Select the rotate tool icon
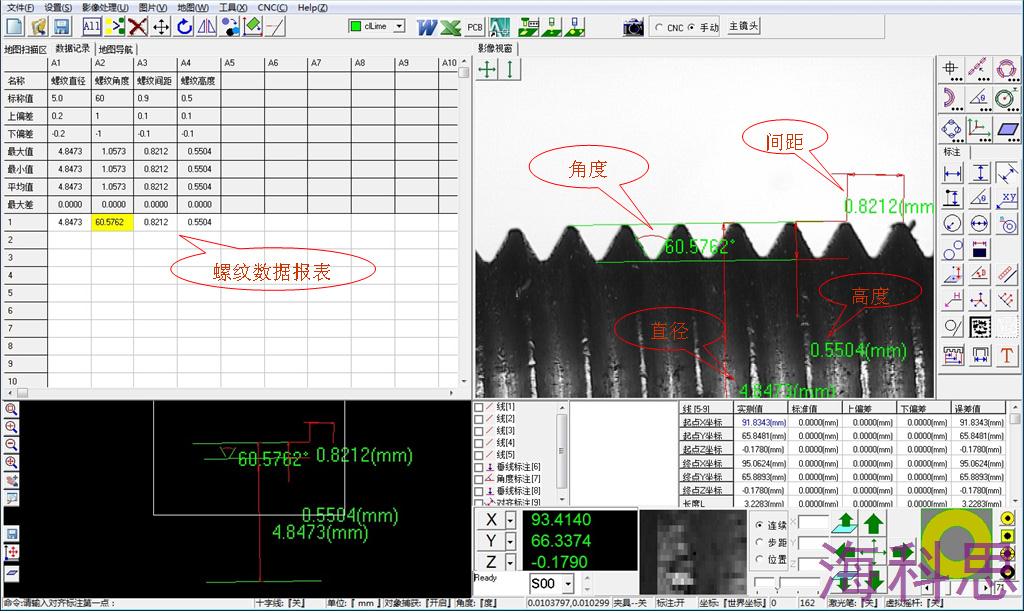1024x613 pixels. (184, 27)
